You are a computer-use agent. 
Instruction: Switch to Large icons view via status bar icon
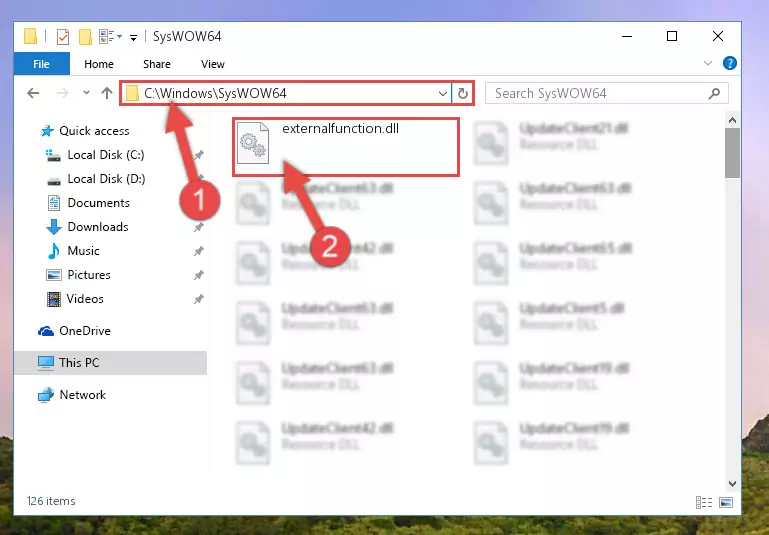(x=726, y=502)
